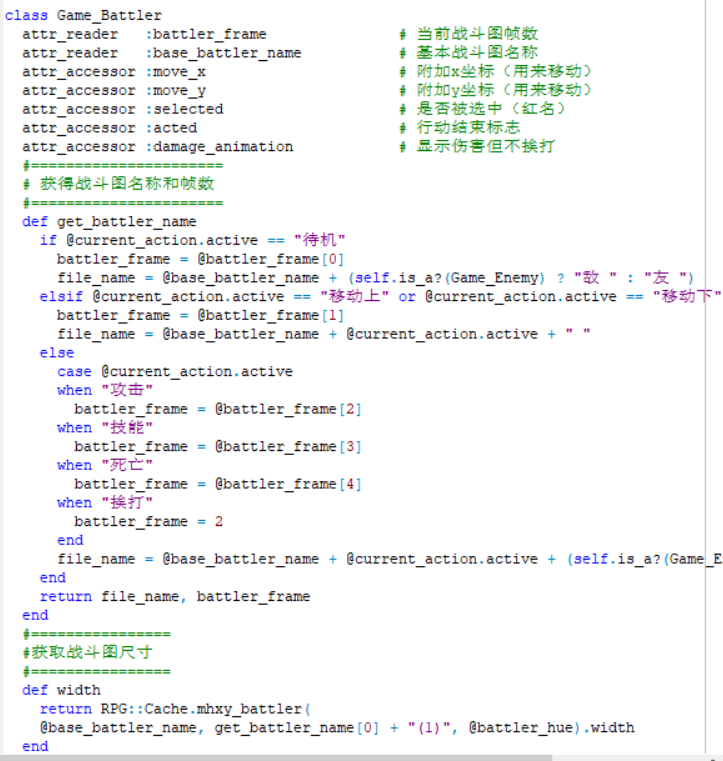This screenshot has height=761, width=723.
Task: Click the string "友 " in the ternary
Action: click(x=665, y=278)
